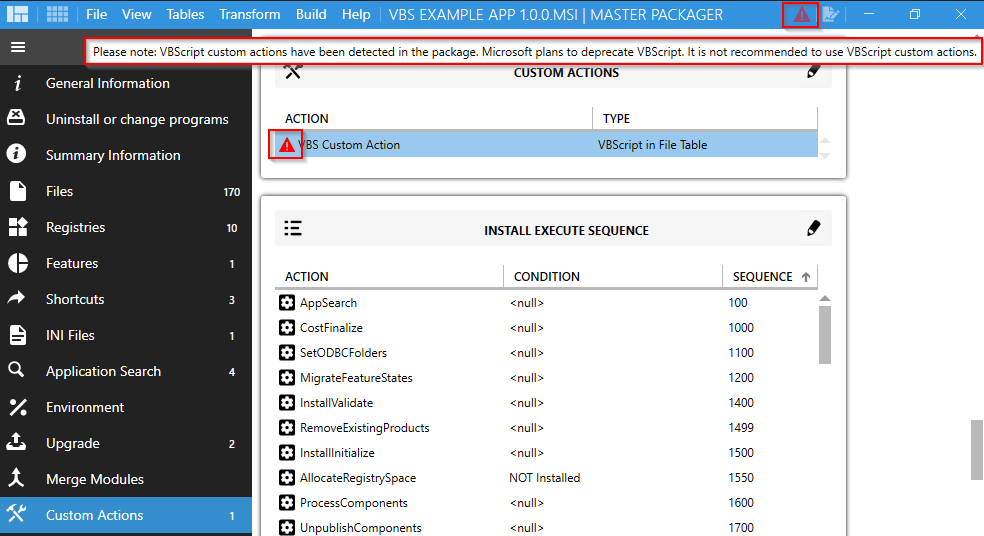Click the Summary Information icon
The image size is (984, 536).
(16, 154)
